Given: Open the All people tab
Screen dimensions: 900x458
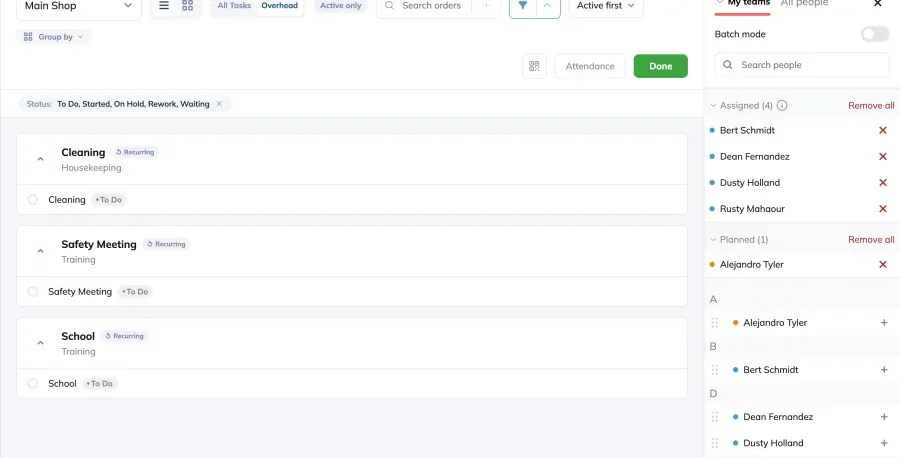Looking at the screenshot, I should 804,3.
